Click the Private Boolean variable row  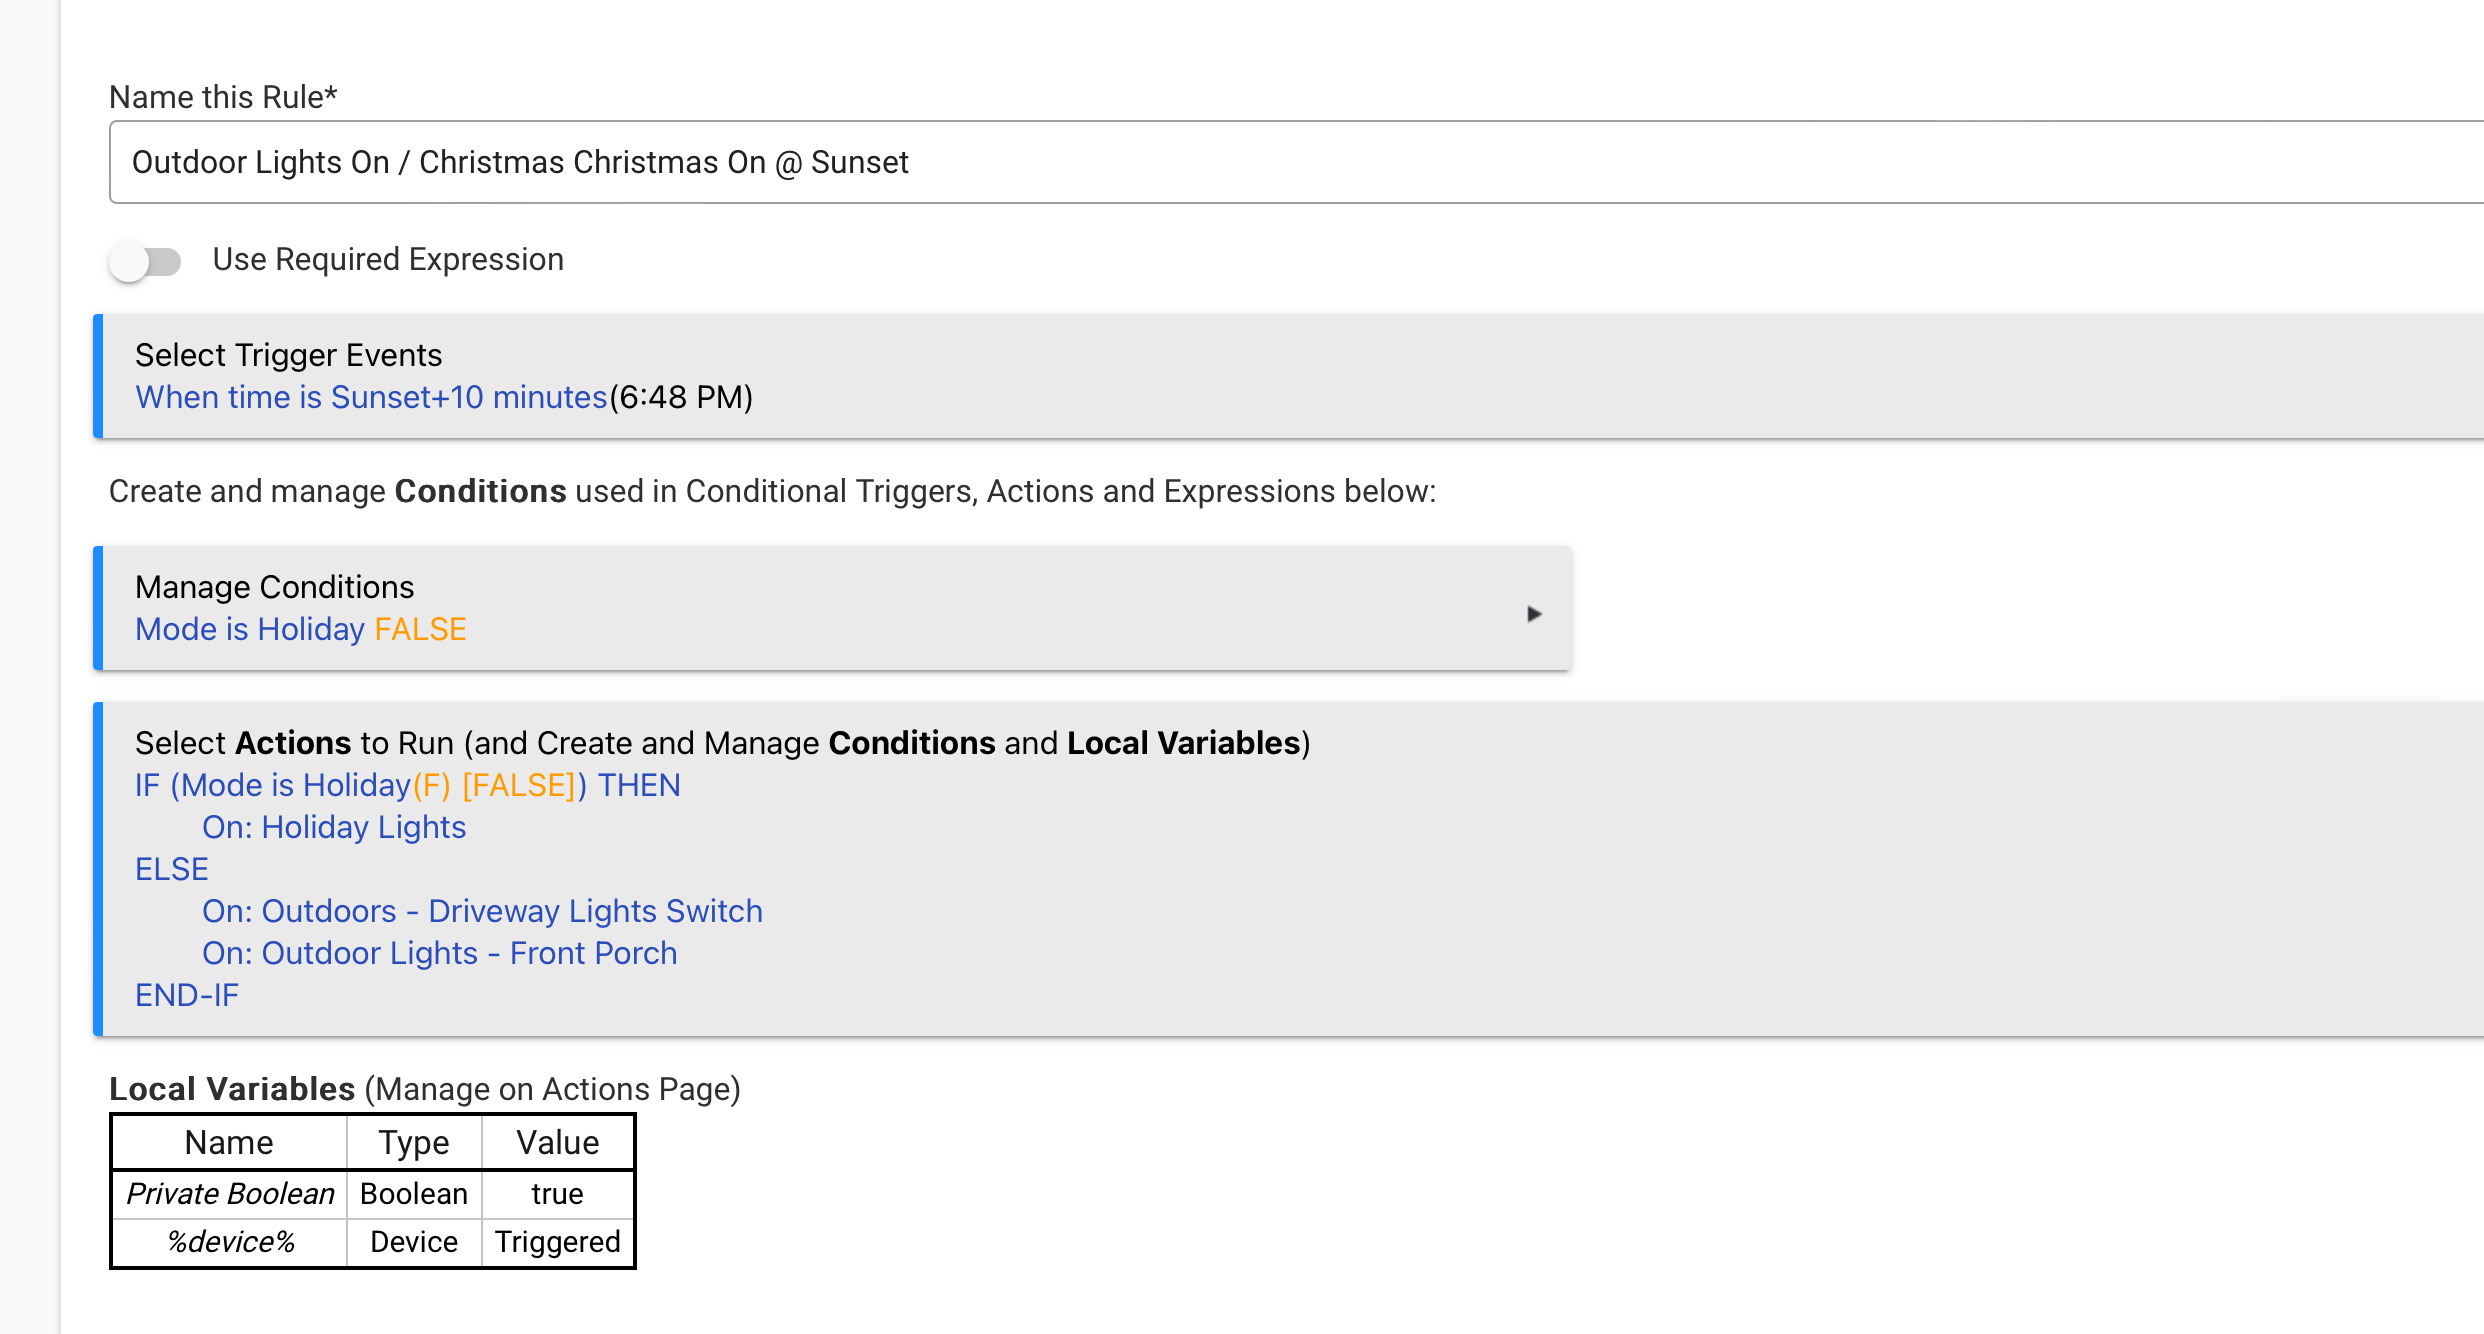tap(372, 1194)
